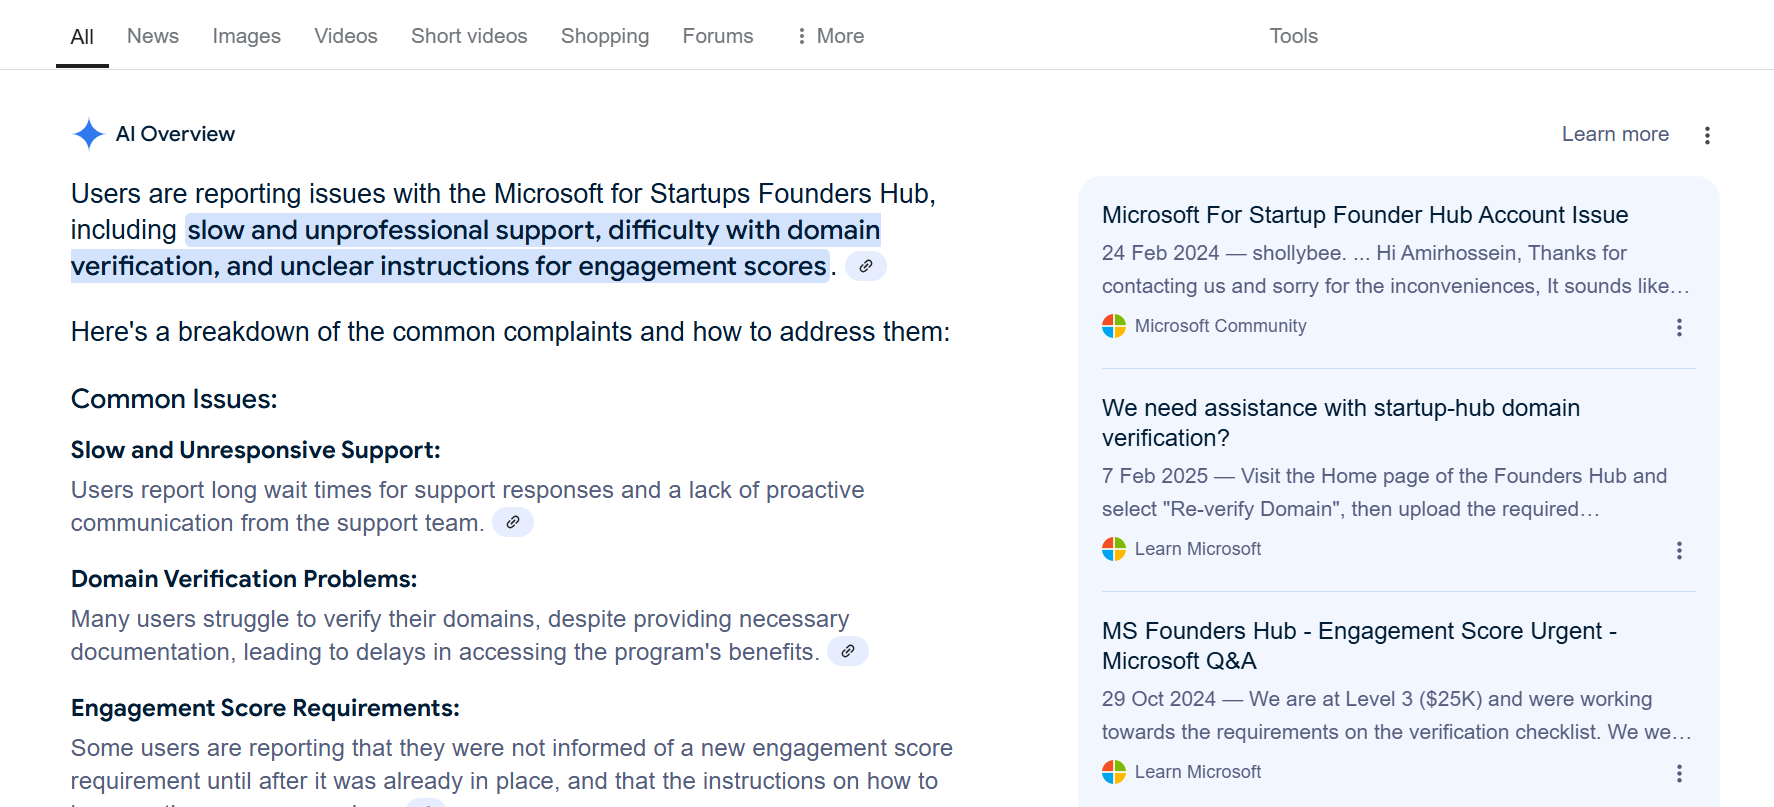
Task: Open options for Microsoft Community result card
Action: tap(1679, 327)
